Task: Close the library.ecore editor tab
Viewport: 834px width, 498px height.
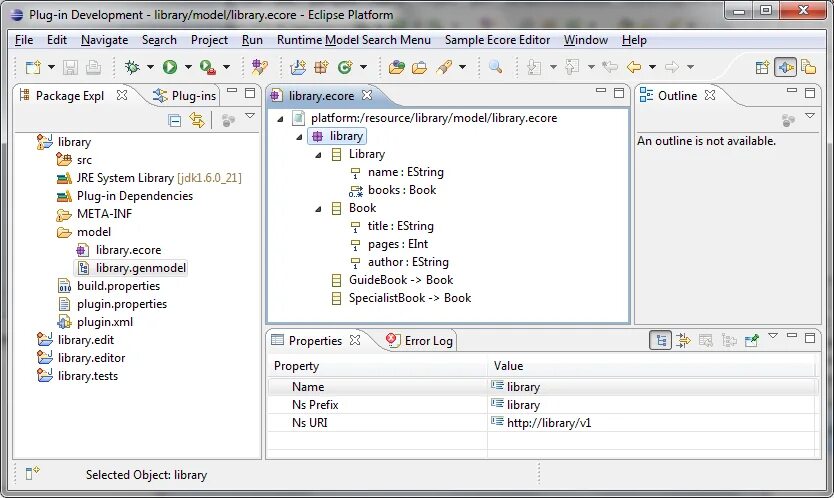Action: point(367,95)
